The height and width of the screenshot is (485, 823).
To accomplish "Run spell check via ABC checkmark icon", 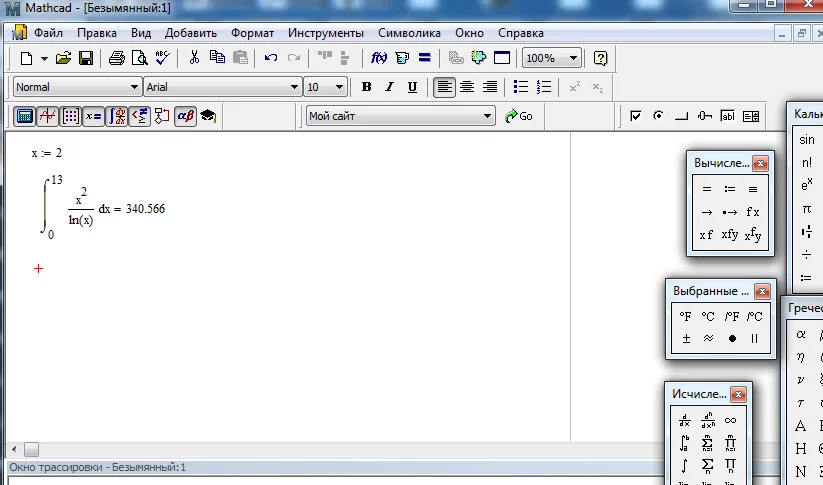I will coord(162,58).
